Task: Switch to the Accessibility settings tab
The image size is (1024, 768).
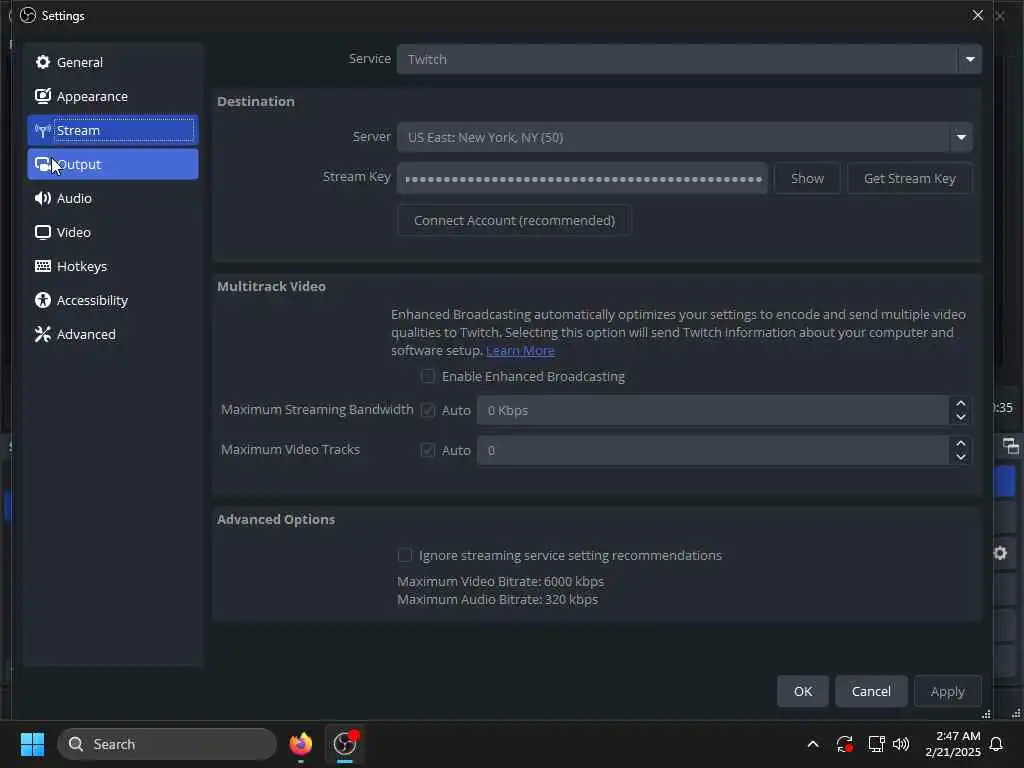Action: pos(113,300)
